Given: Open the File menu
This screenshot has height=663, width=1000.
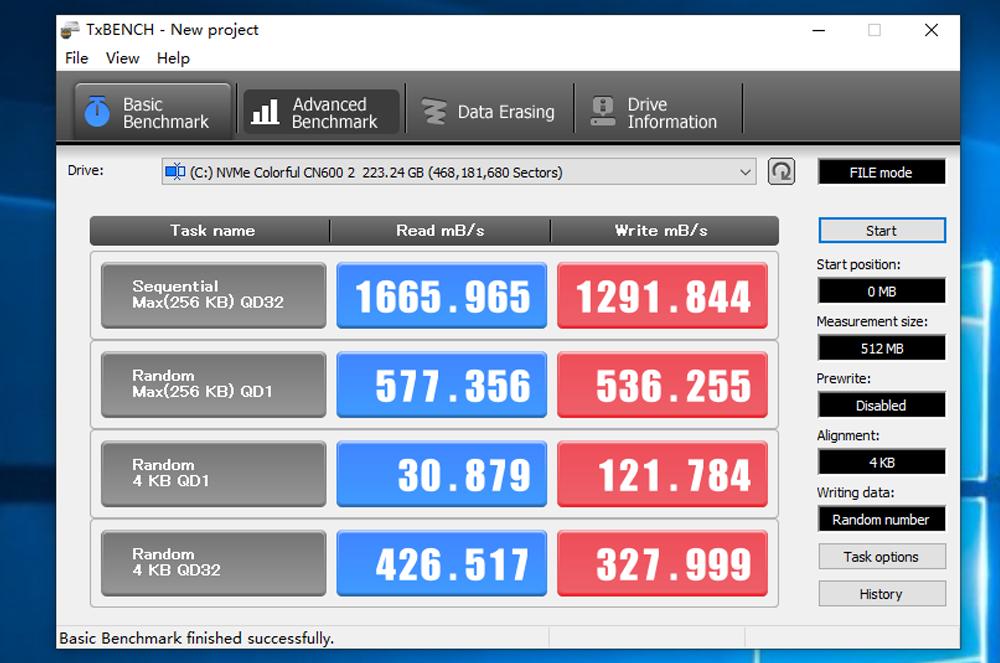Looking at the screenshot, I should pos(77,58).
